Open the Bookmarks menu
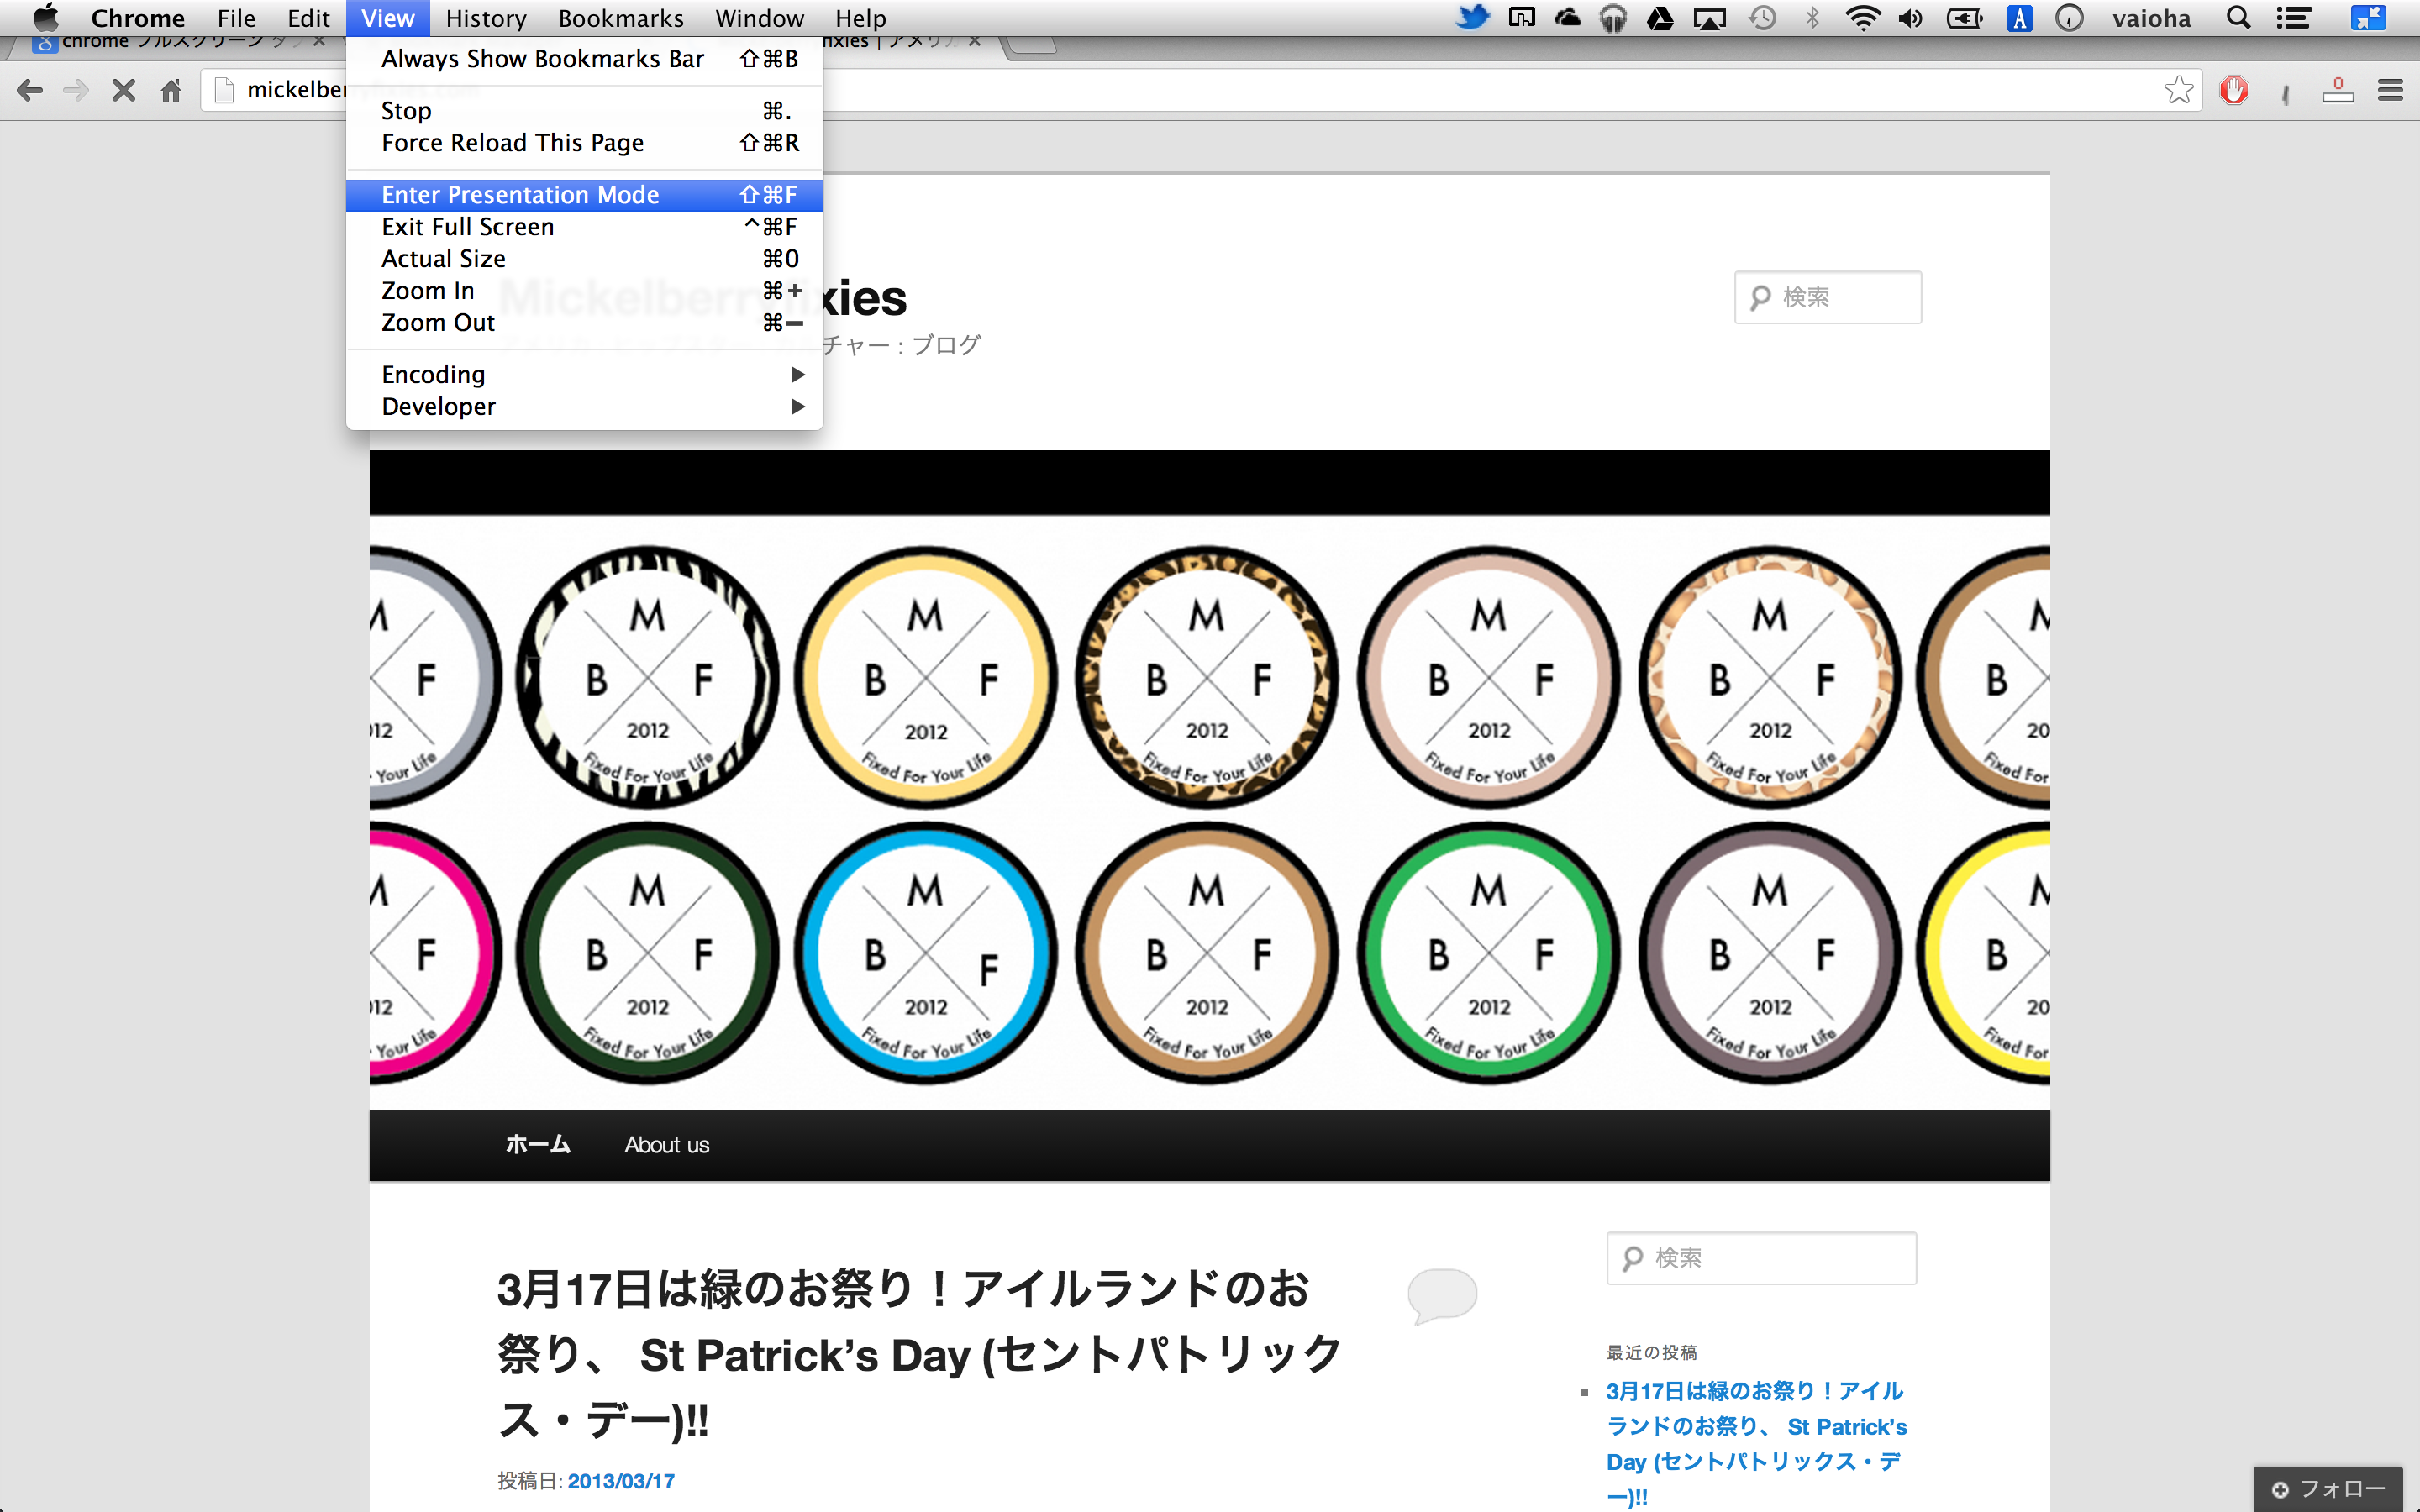 click(620, 18)
